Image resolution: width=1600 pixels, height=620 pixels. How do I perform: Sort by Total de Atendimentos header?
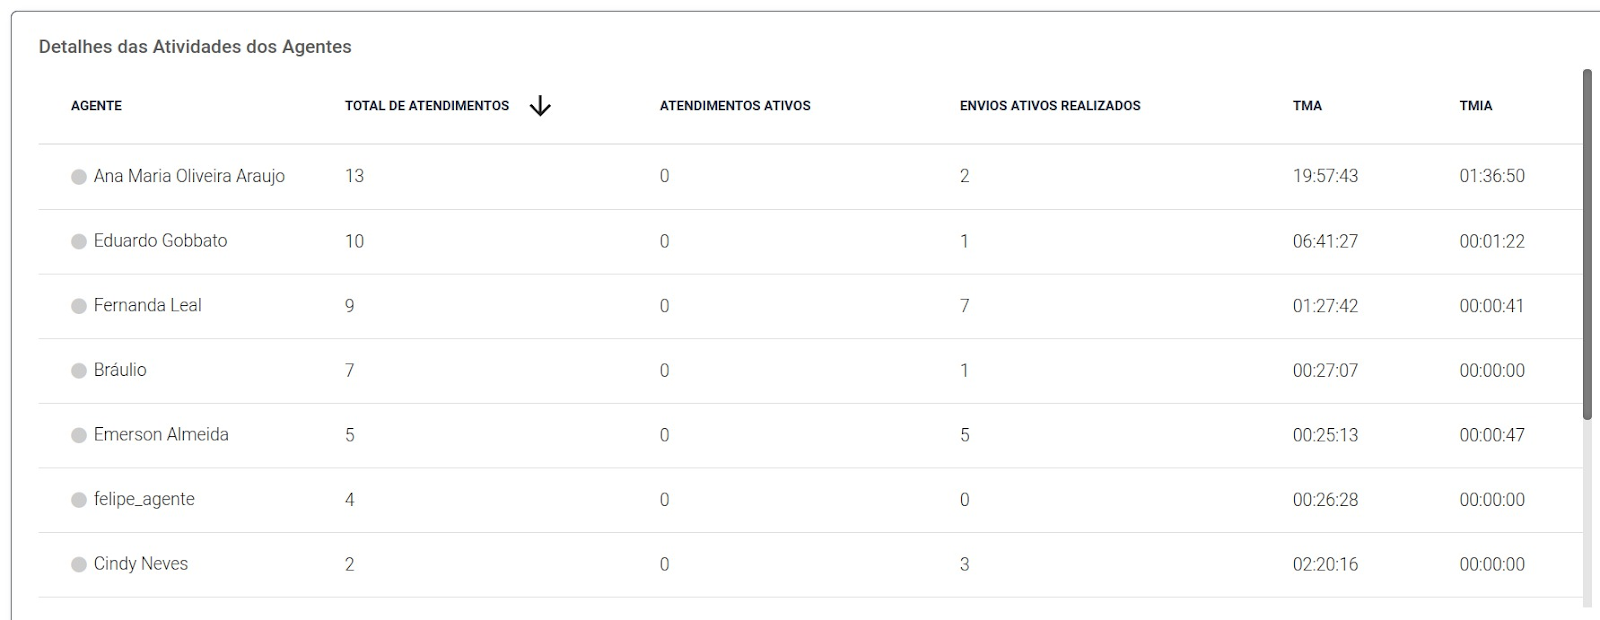click(x=427, y=106)
